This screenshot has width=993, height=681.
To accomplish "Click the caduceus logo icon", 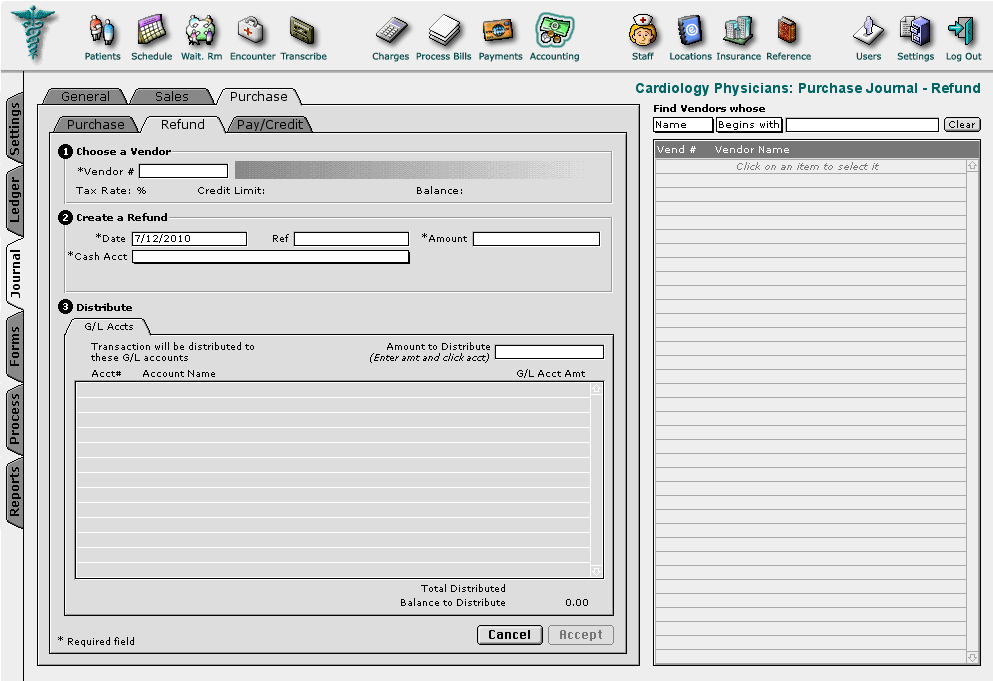I will (33, 33).
